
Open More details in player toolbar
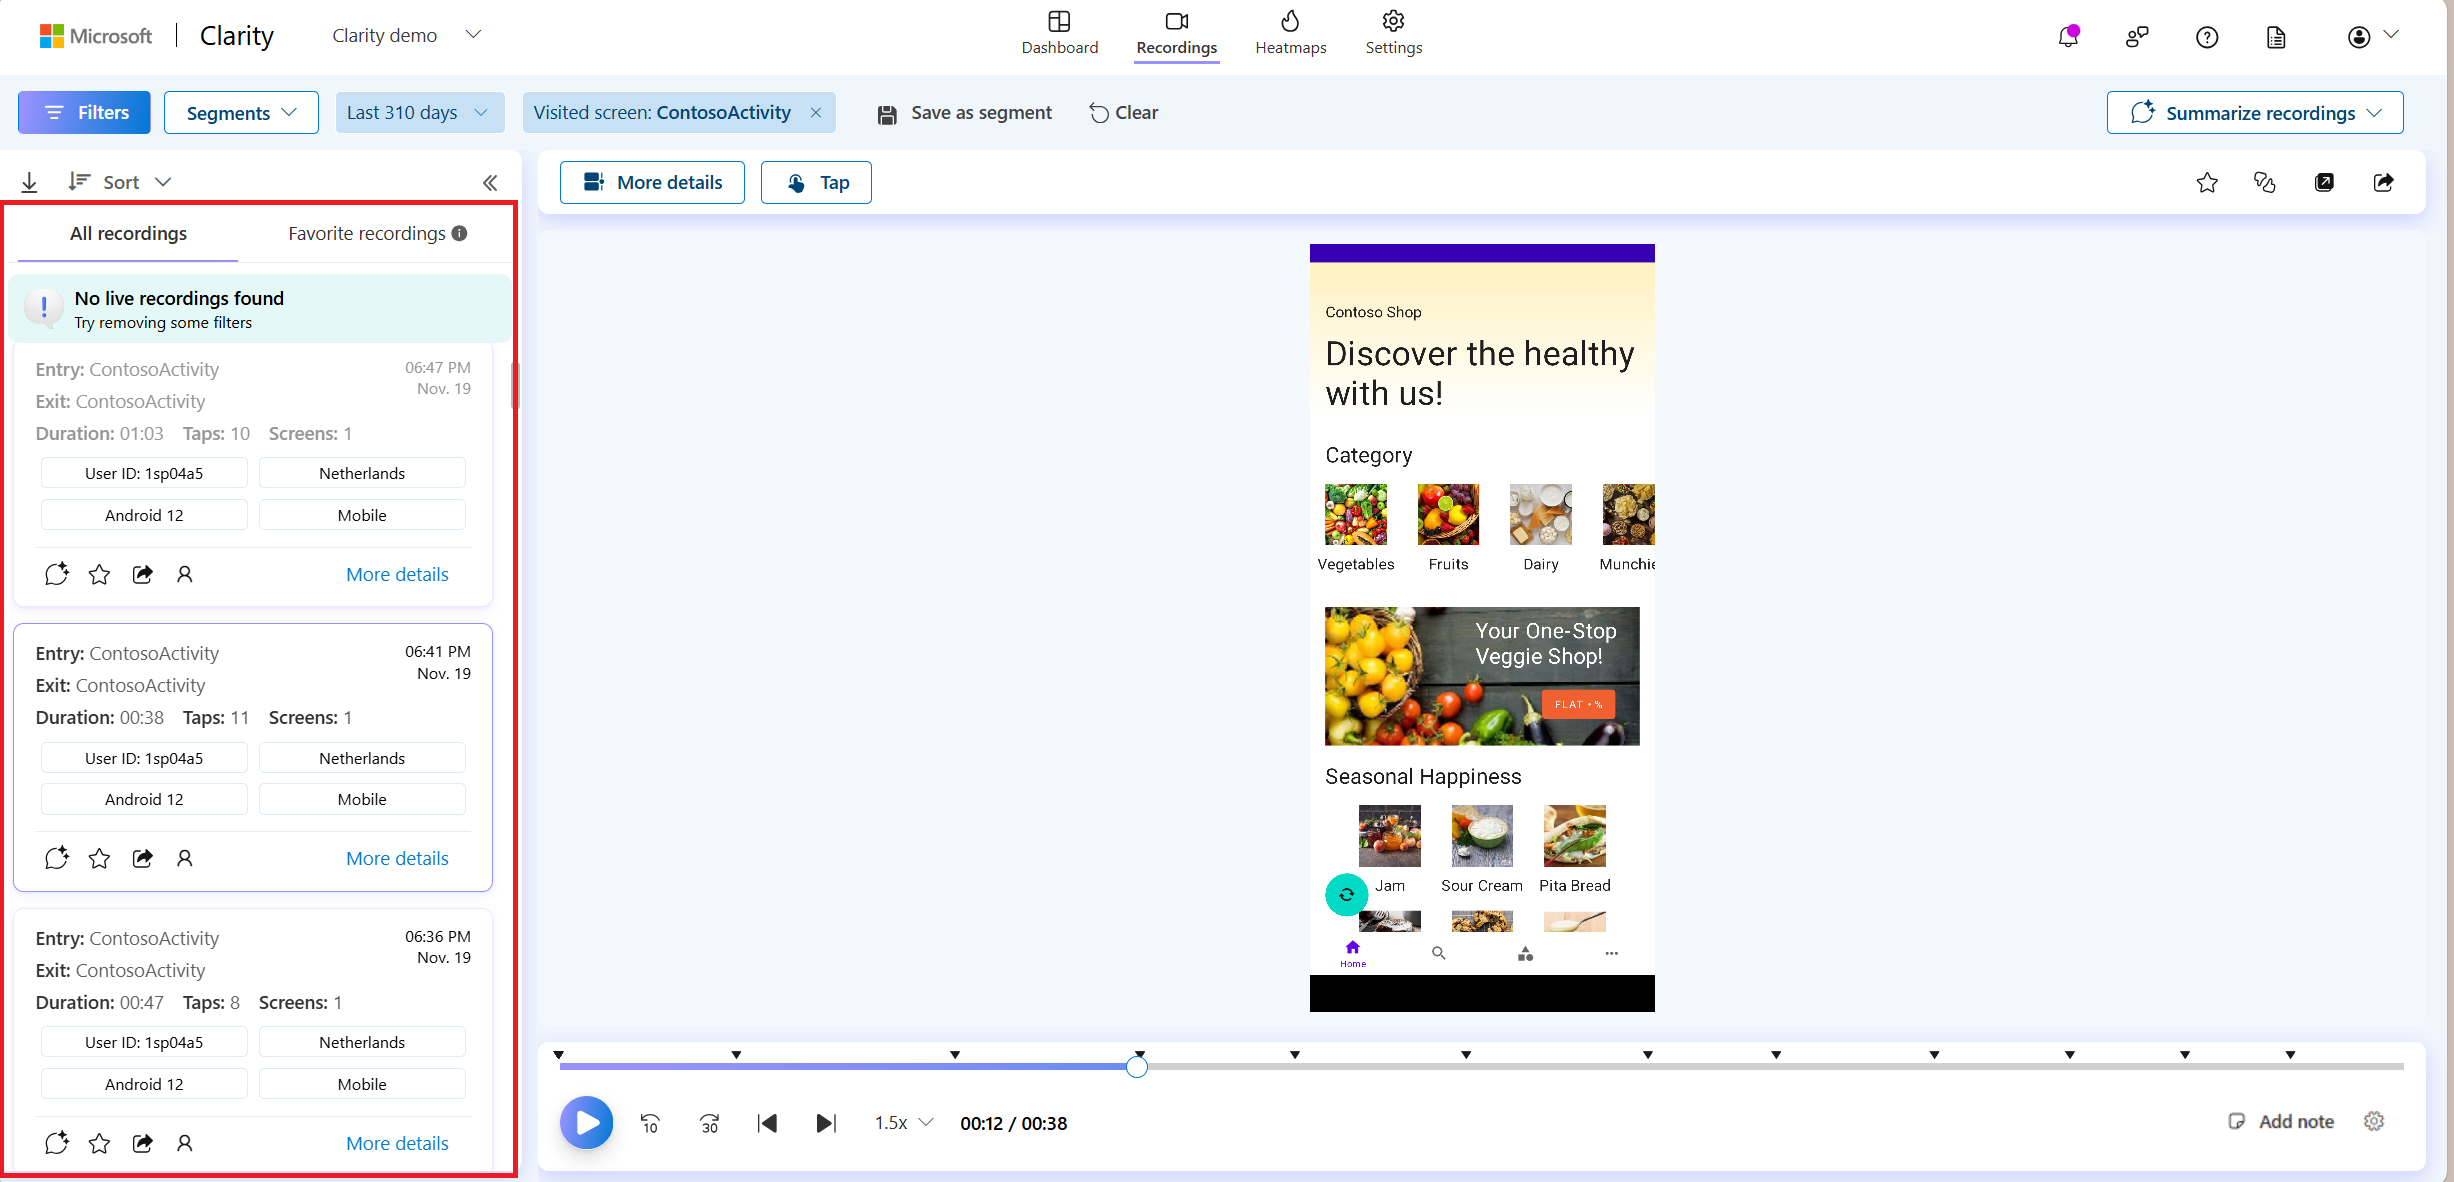tap(652, 182)
